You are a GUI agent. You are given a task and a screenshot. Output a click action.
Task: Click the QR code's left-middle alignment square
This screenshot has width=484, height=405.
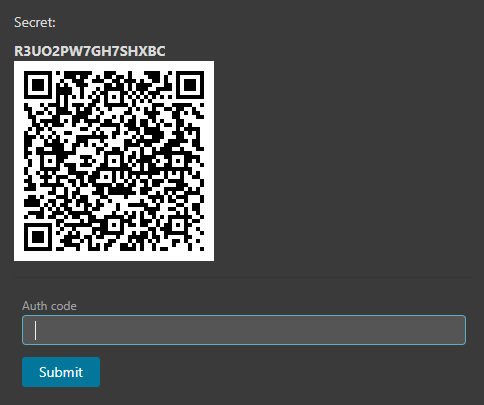pos(50,161)
